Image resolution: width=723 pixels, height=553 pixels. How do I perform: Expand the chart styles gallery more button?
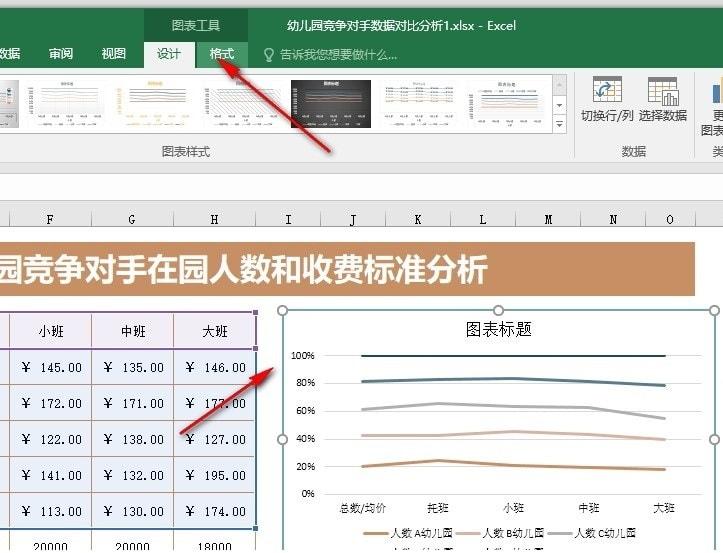coord(559,124)
